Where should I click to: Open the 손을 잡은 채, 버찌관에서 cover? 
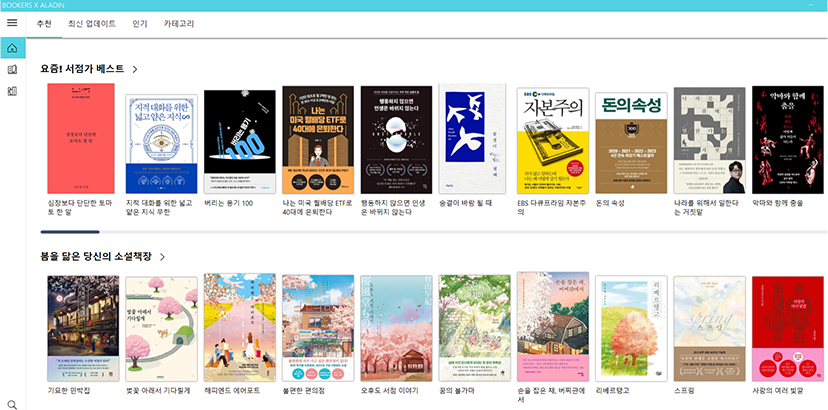click(553, 327)
